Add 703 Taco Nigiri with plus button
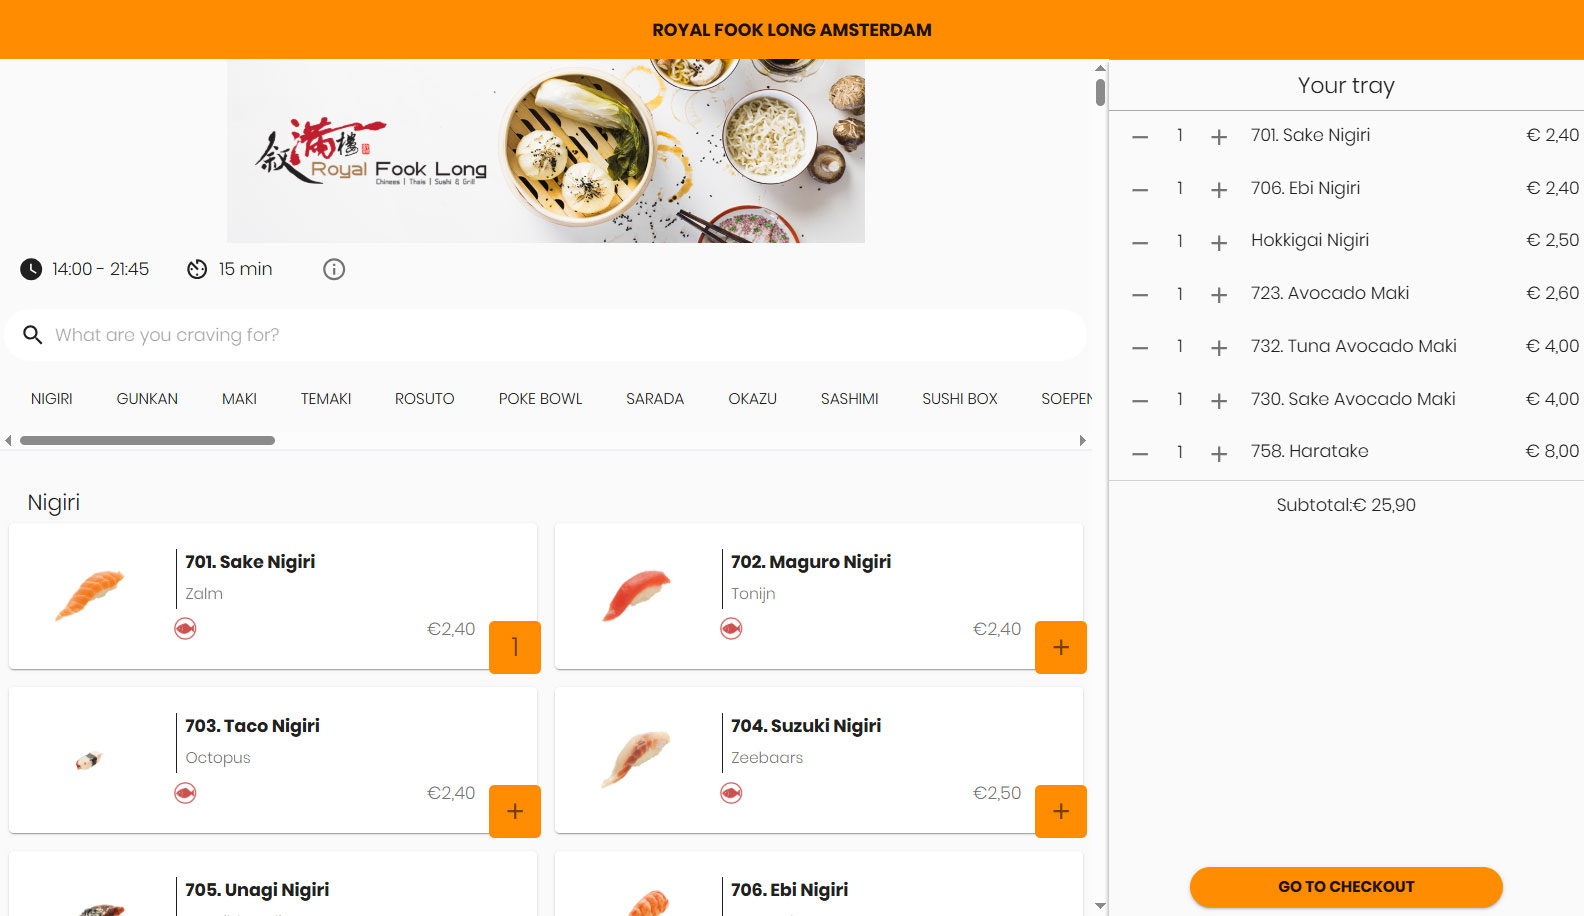Viewport: 1584px width, 916px height. pos(515,811)
